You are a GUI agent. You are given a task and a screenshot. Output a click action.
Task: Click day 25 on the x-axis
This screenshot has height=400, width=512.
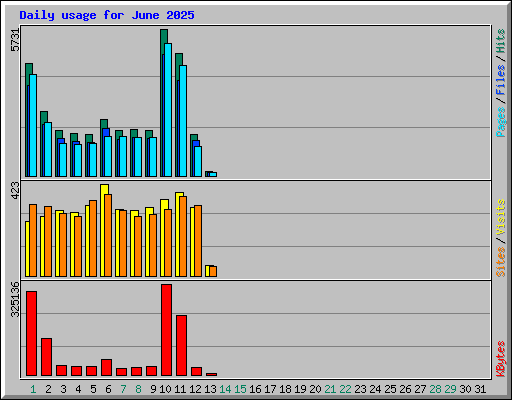pyautogui.click(x=390, y=389)
